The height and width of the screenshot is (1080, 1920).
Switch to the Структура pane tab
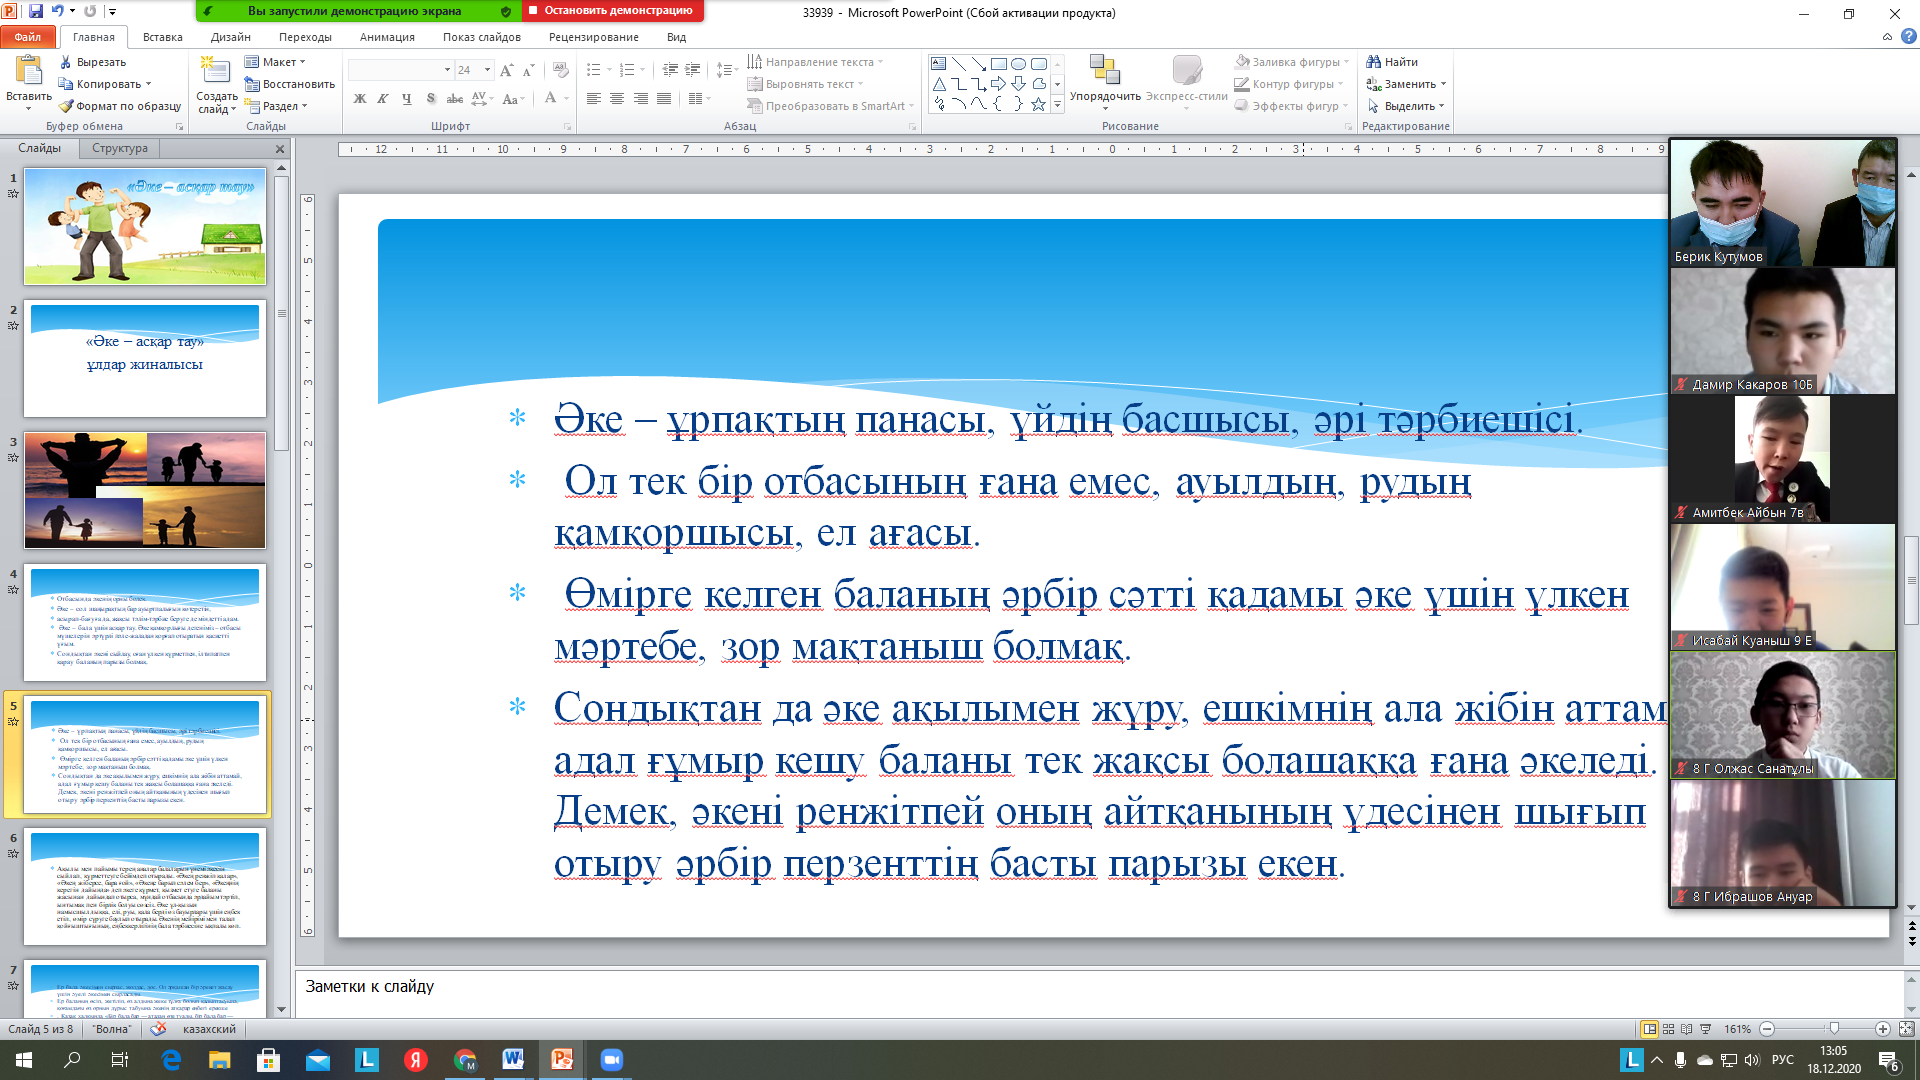pyautogui.click(x=120, y=148)
